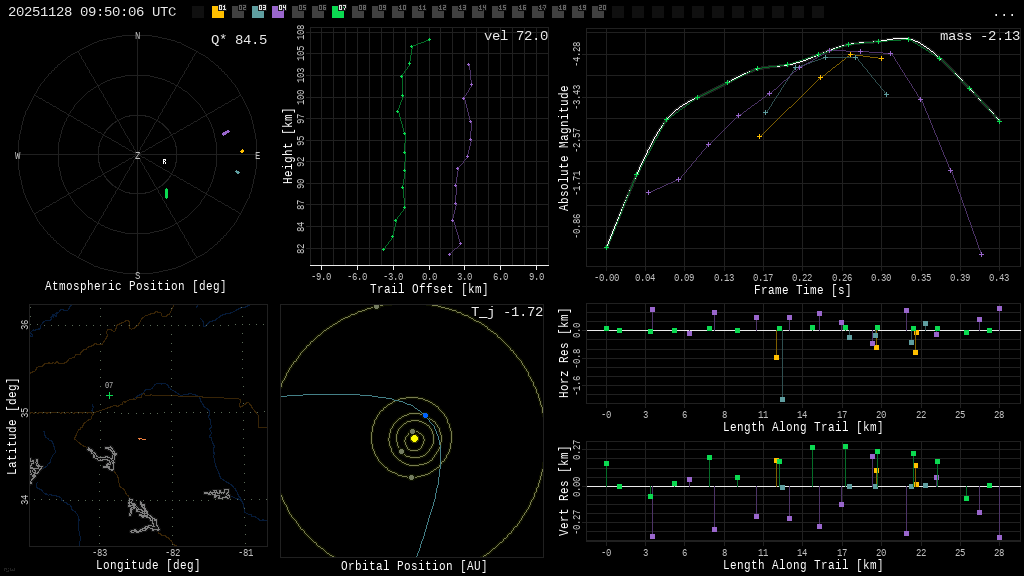The width and height of the screenshot is (1024, 576).
Task: Click the vel 72.0 readout
Action: tap(516, 36)
